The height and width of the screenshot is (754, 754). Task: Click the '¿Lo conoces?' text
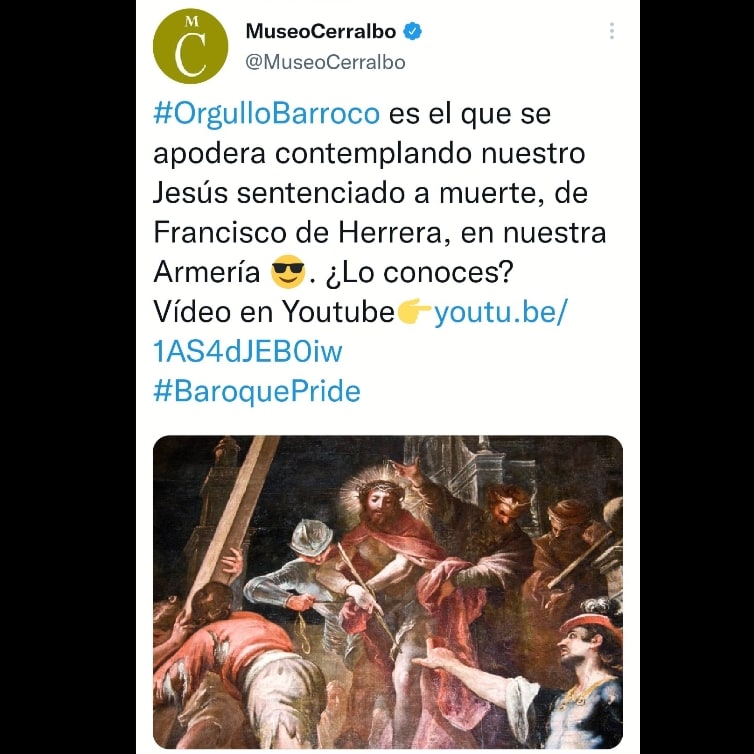point(419,273)
